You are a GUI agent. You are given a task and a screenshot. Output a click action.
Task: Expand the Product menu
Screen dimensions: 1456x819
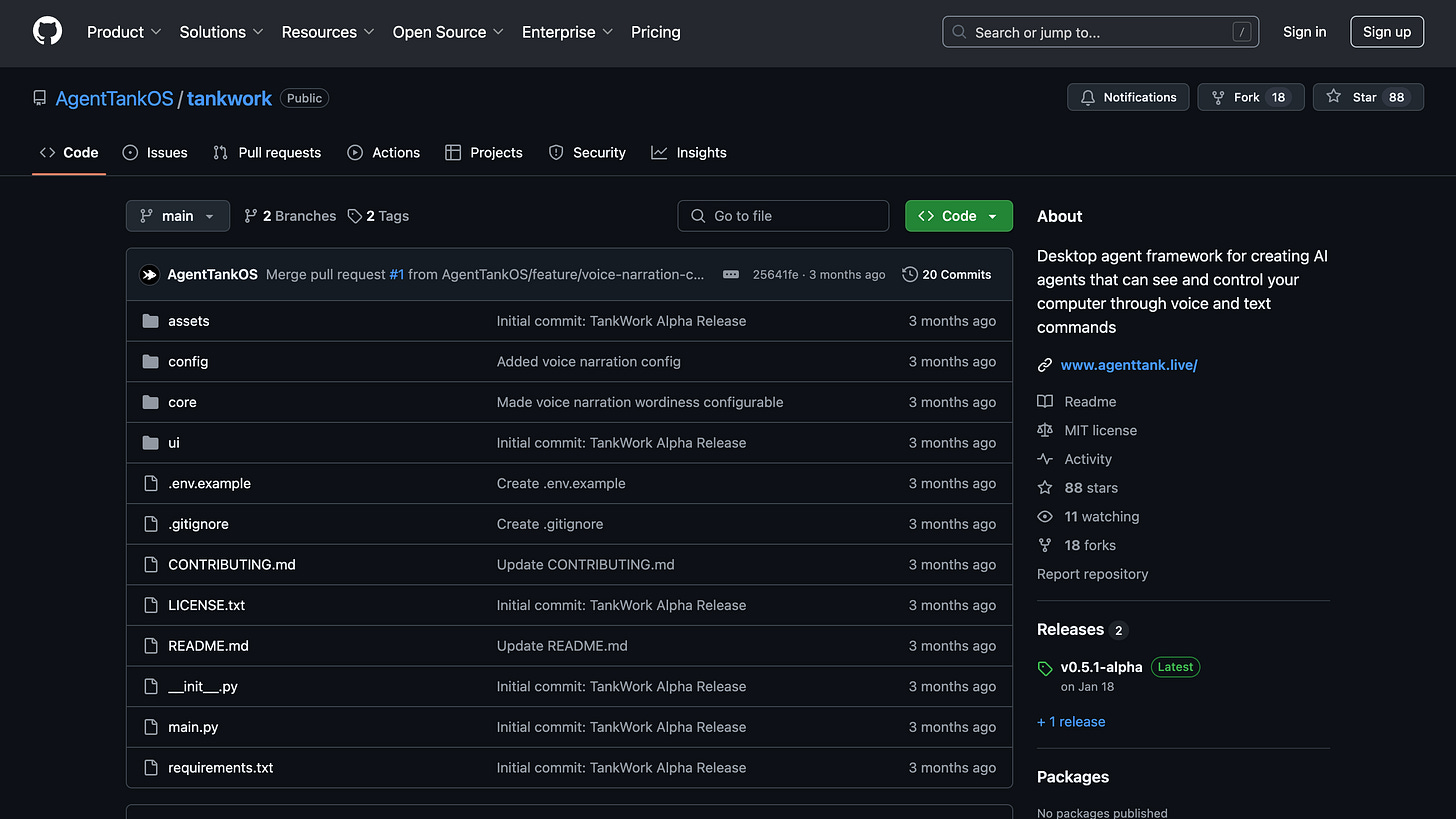click(x=124, y=32)
